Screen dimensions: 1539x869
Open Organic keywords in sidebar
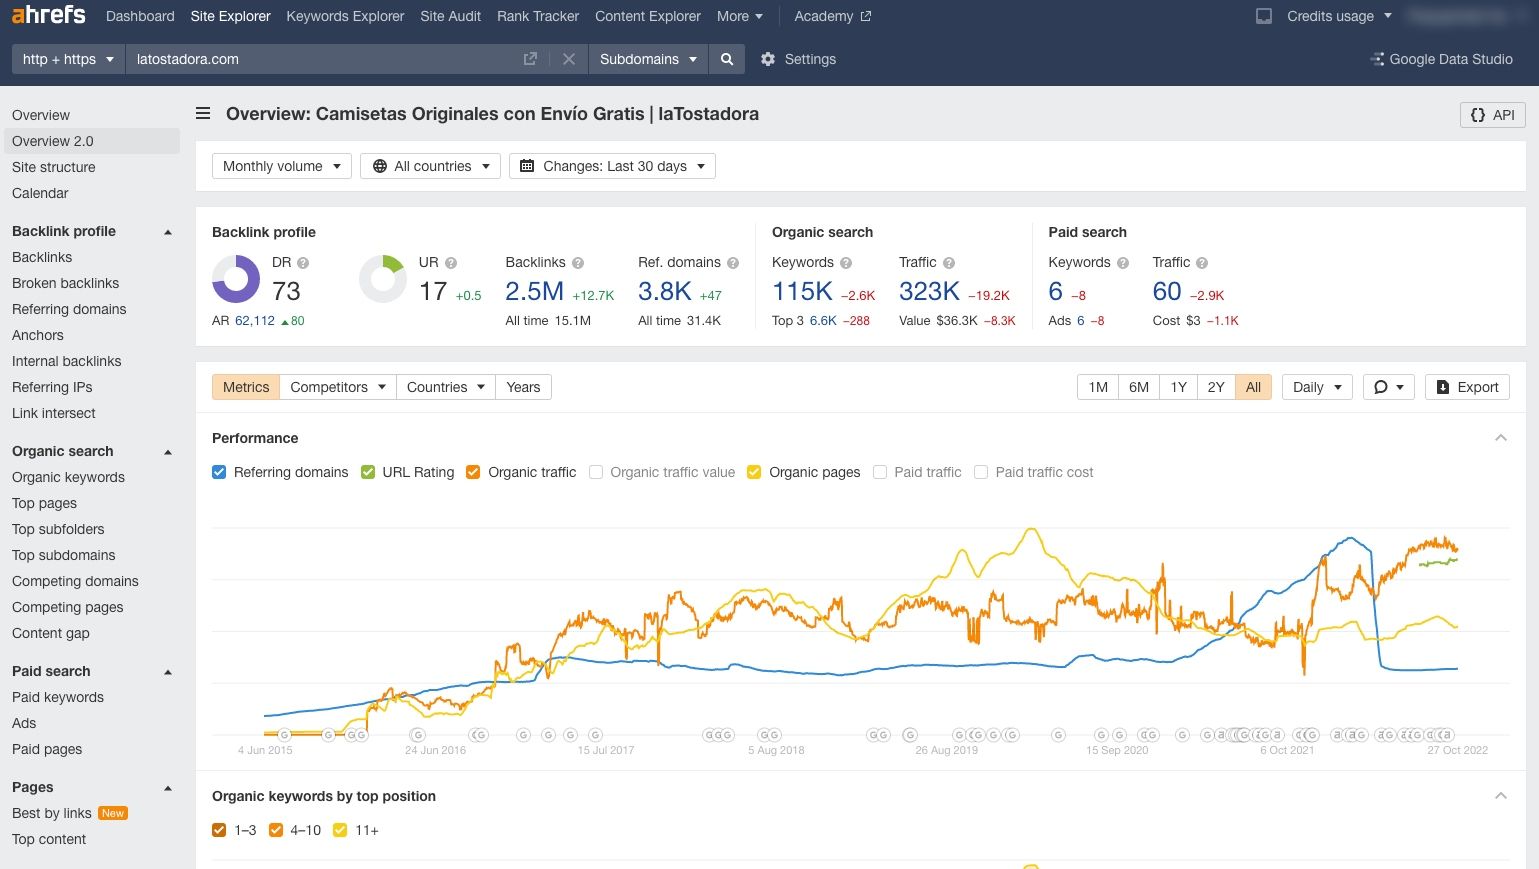click(x=68, y=477)
